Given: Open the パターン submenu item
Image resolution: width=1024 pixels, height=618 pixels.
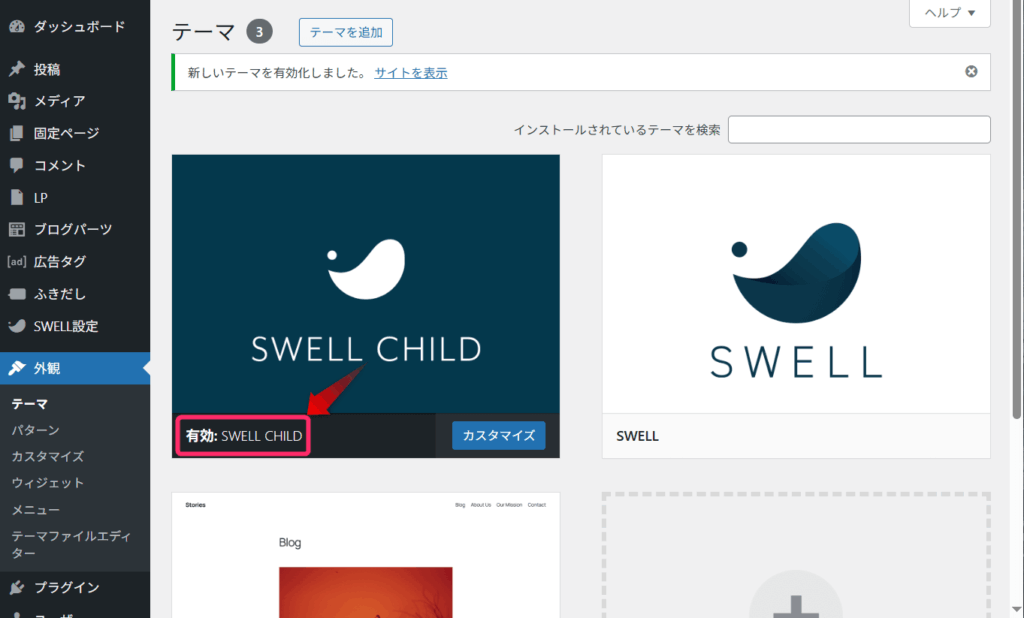Looking at the screenshot, I should tap(35, 430).
